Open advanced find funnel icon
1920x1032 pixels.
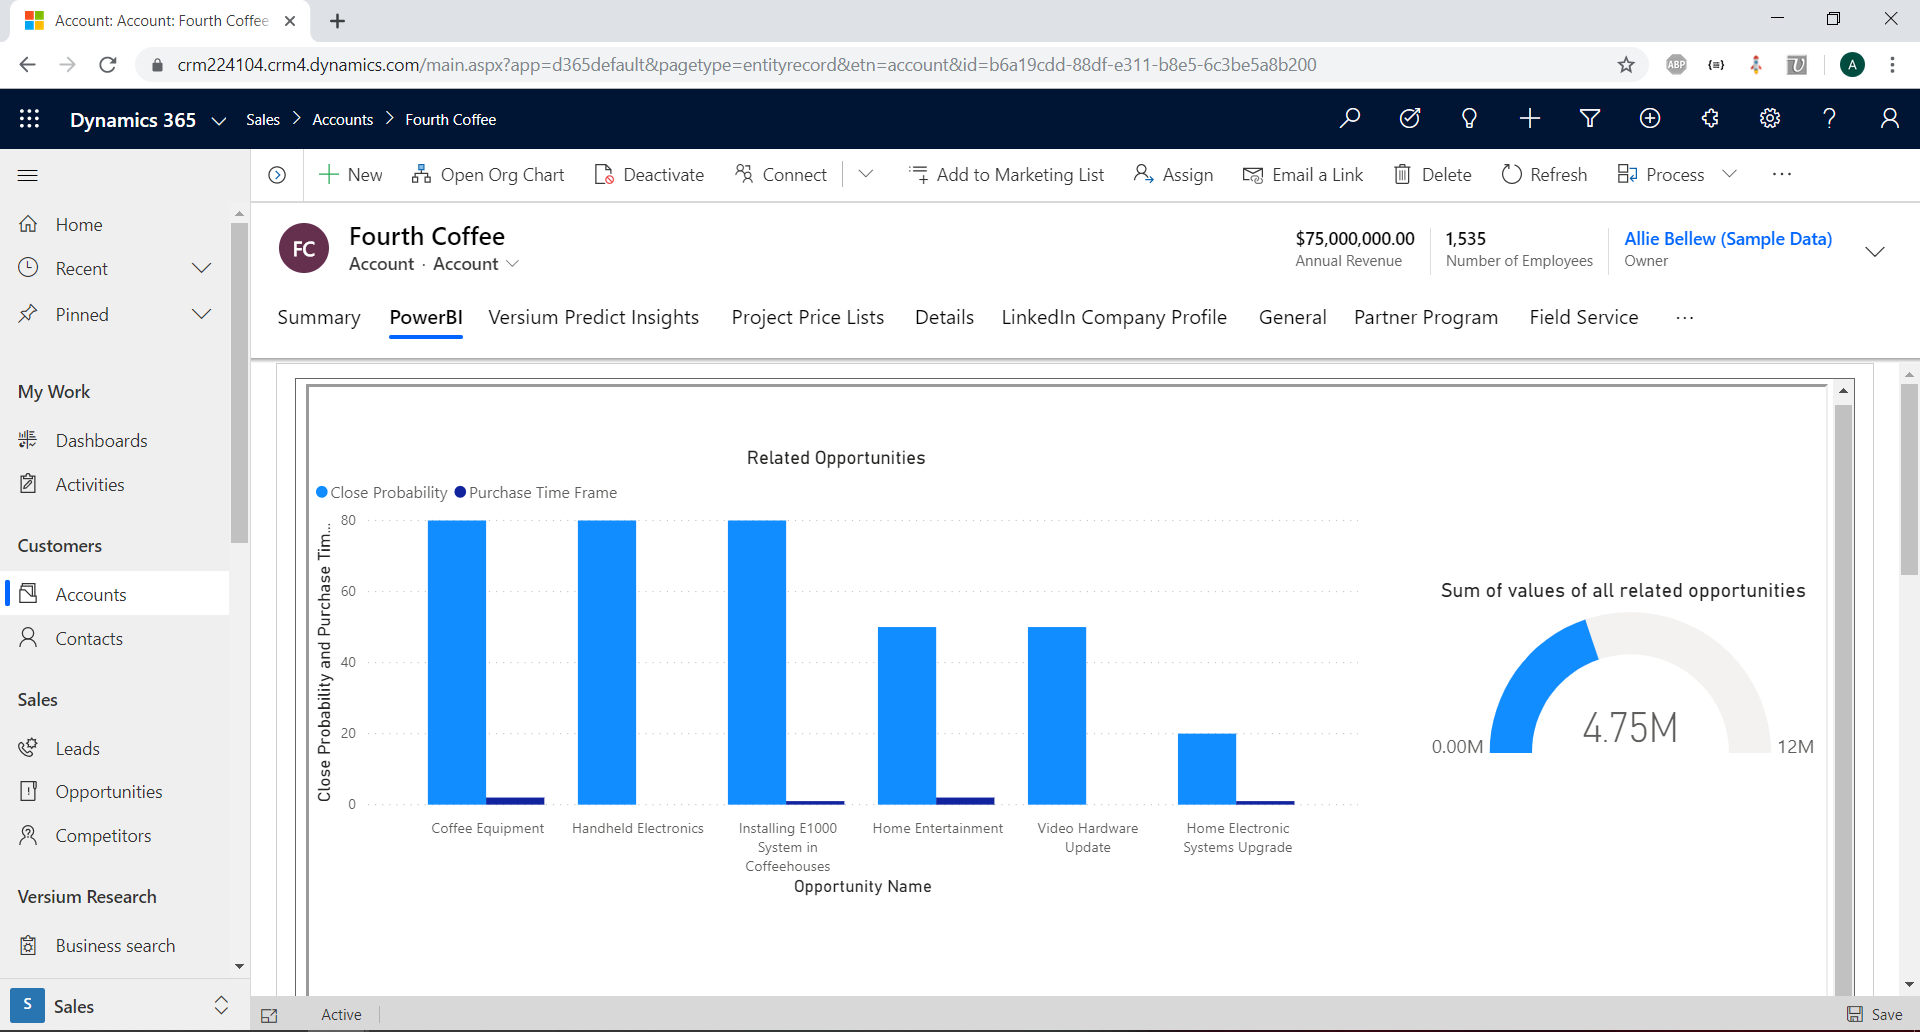pos(1590,119)
